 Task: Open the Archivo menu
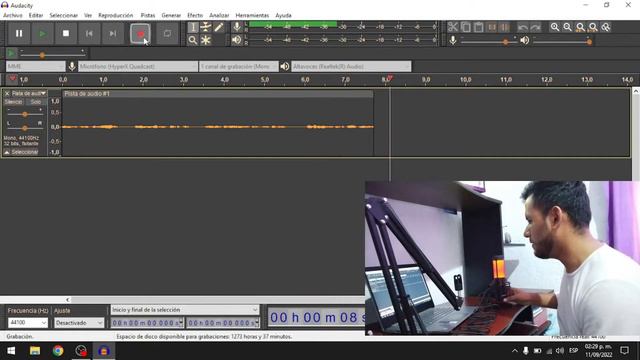[13, 15]
